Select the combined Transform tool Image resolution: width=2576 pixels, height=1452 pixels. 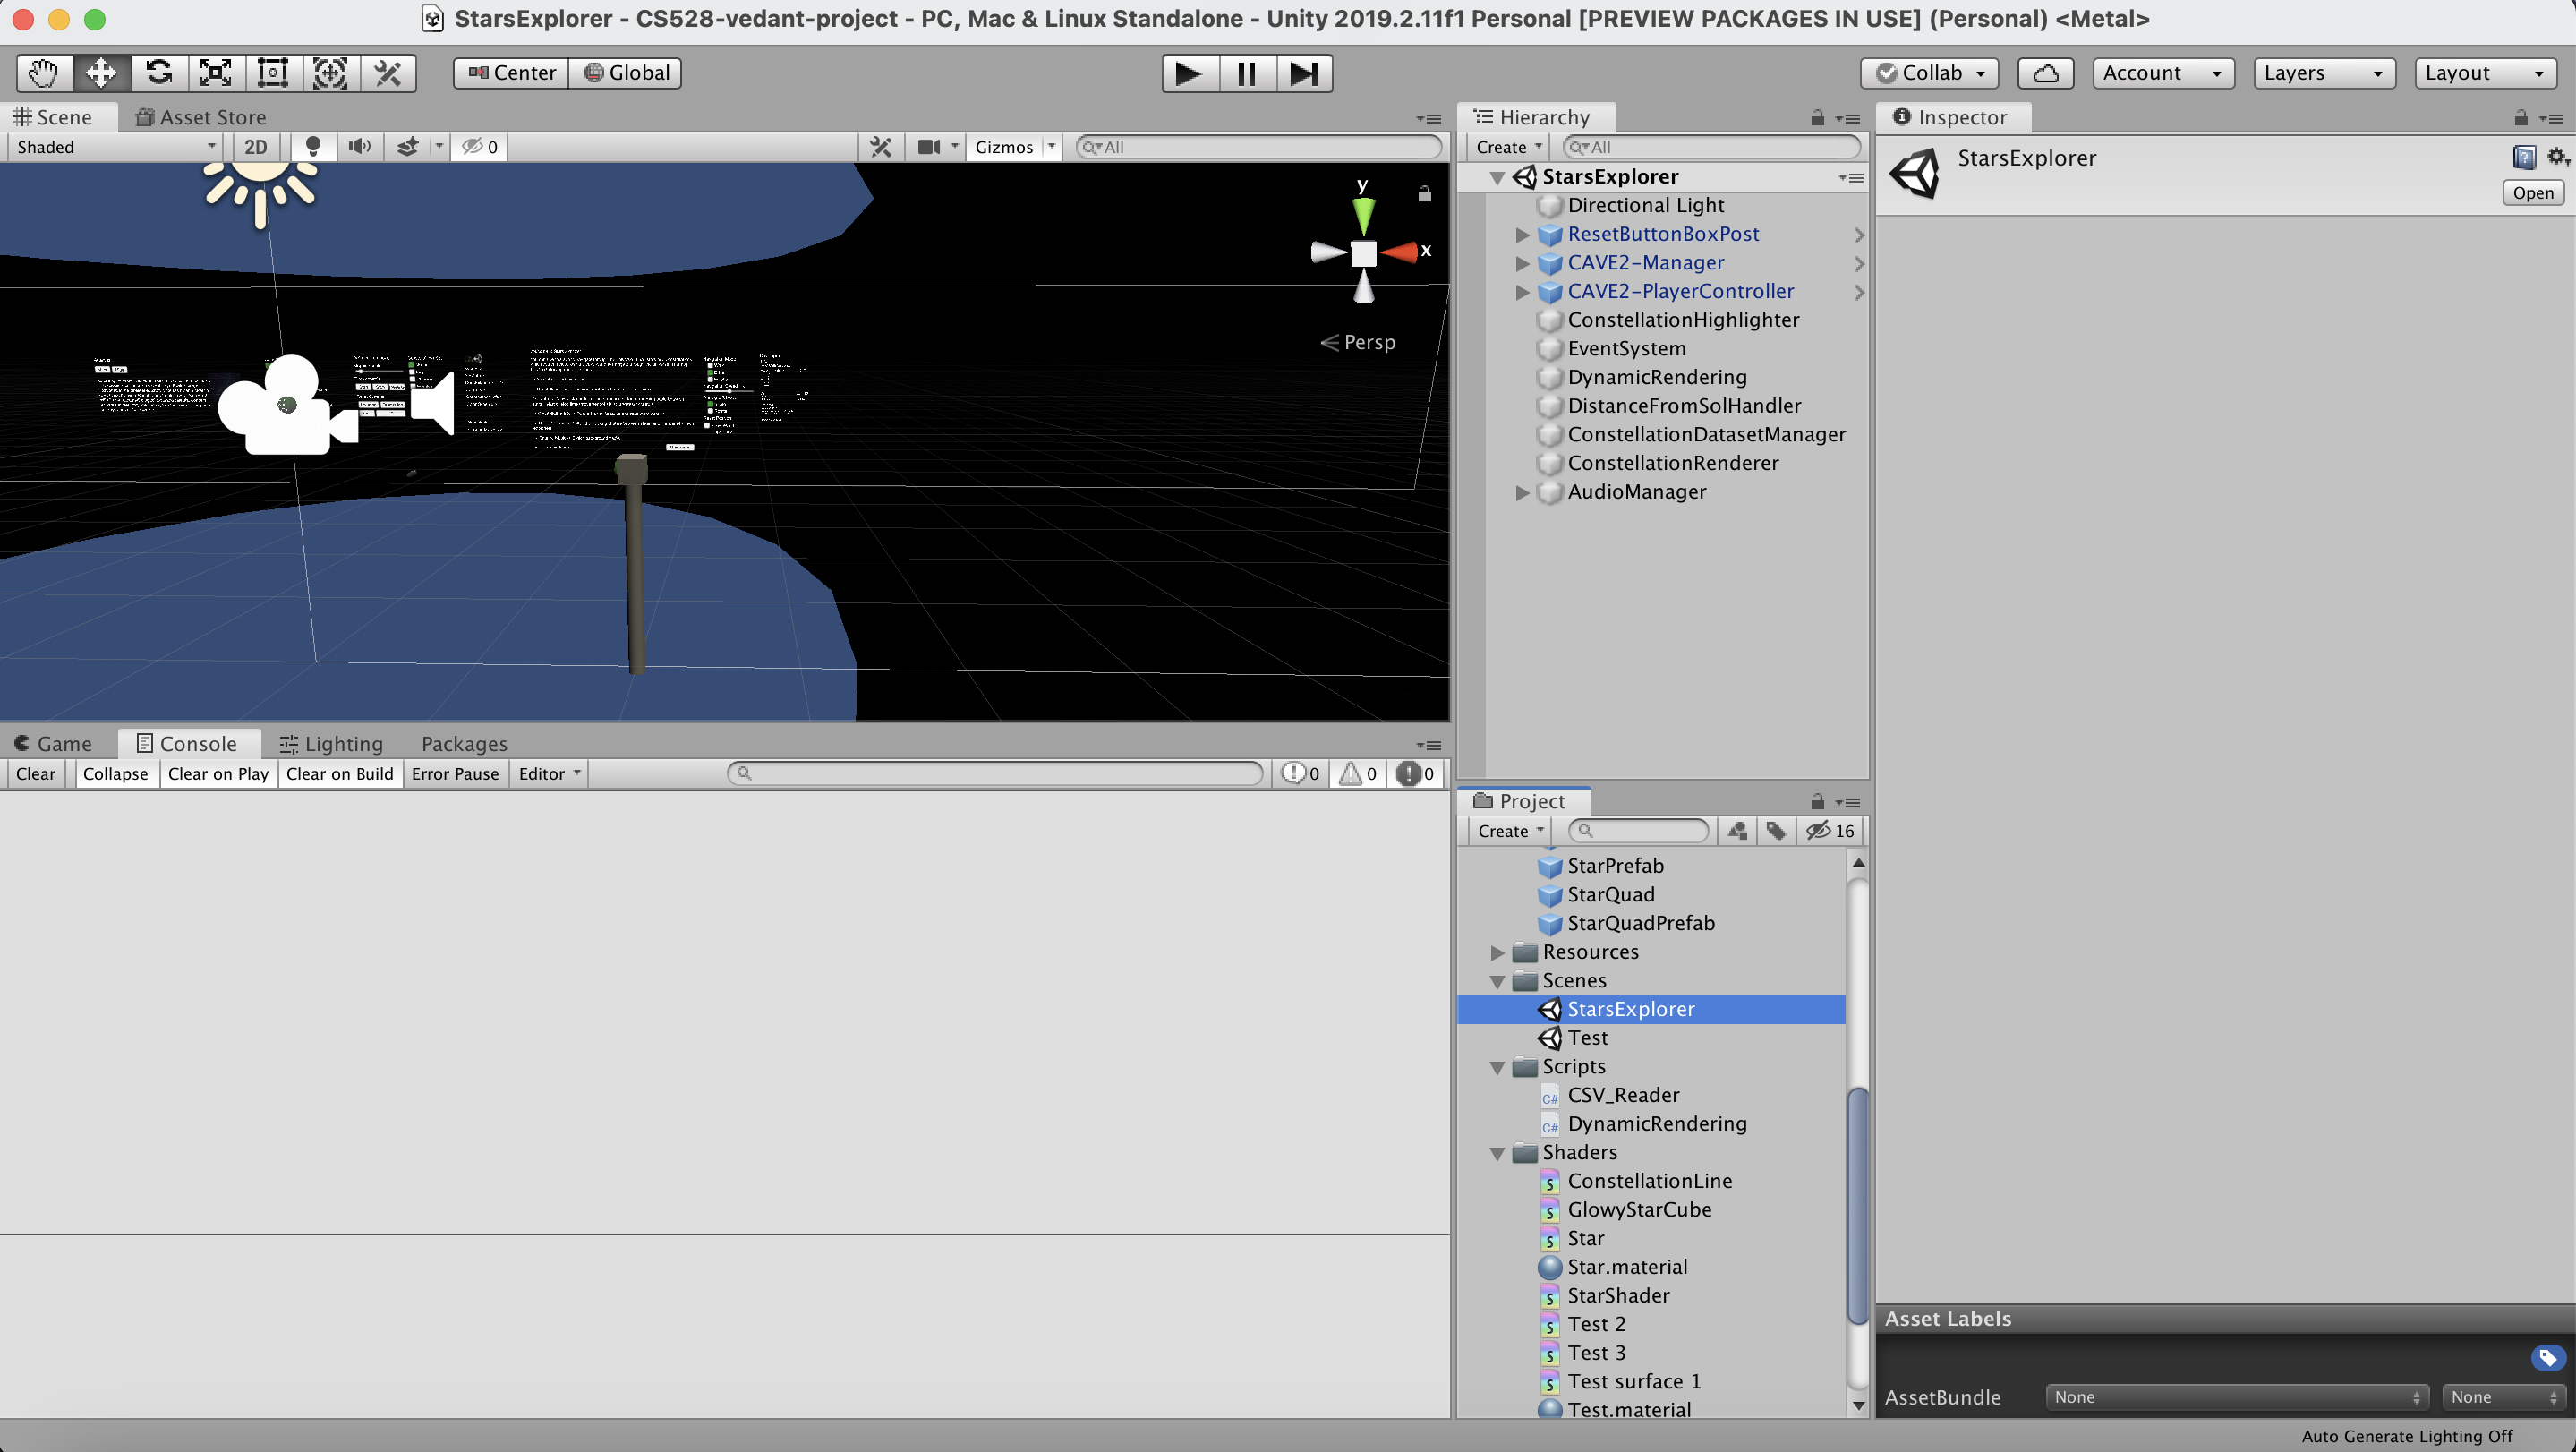[x=330, y=73]
